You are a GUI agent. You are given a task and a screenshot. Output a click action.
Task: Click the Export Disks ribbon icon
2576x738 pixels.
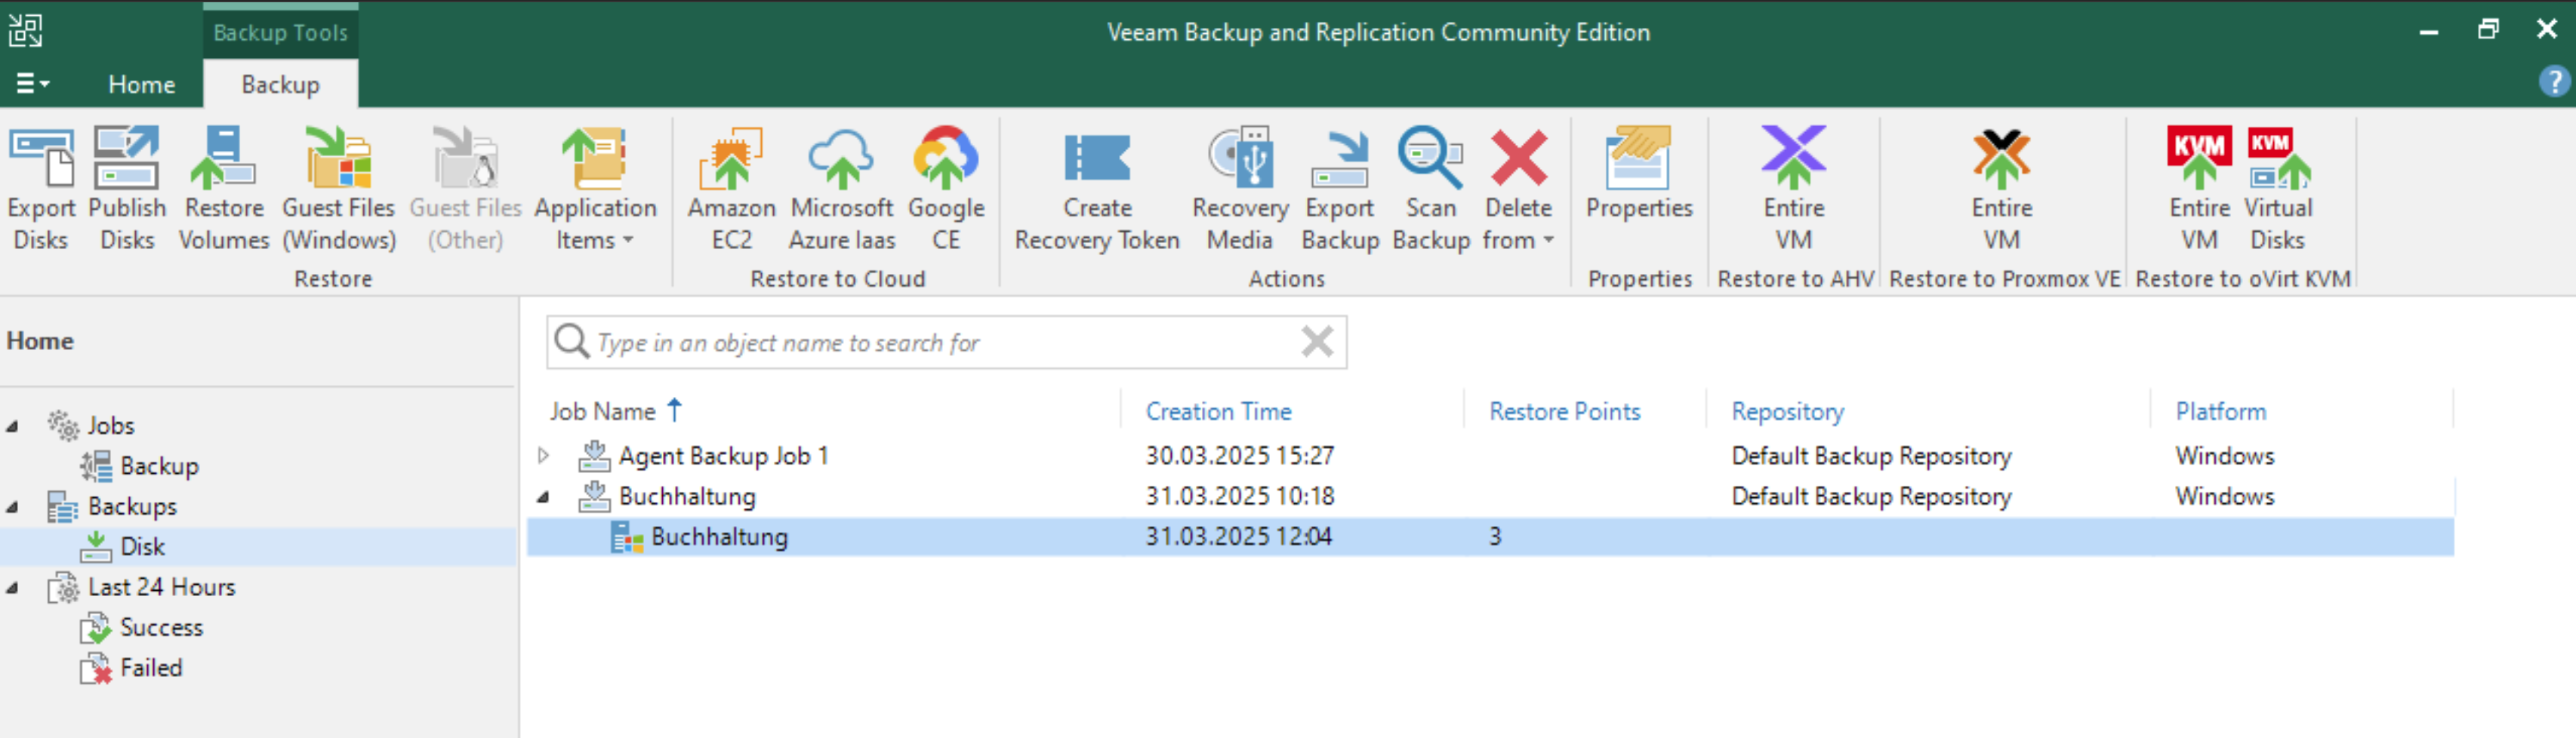point(41,189)
